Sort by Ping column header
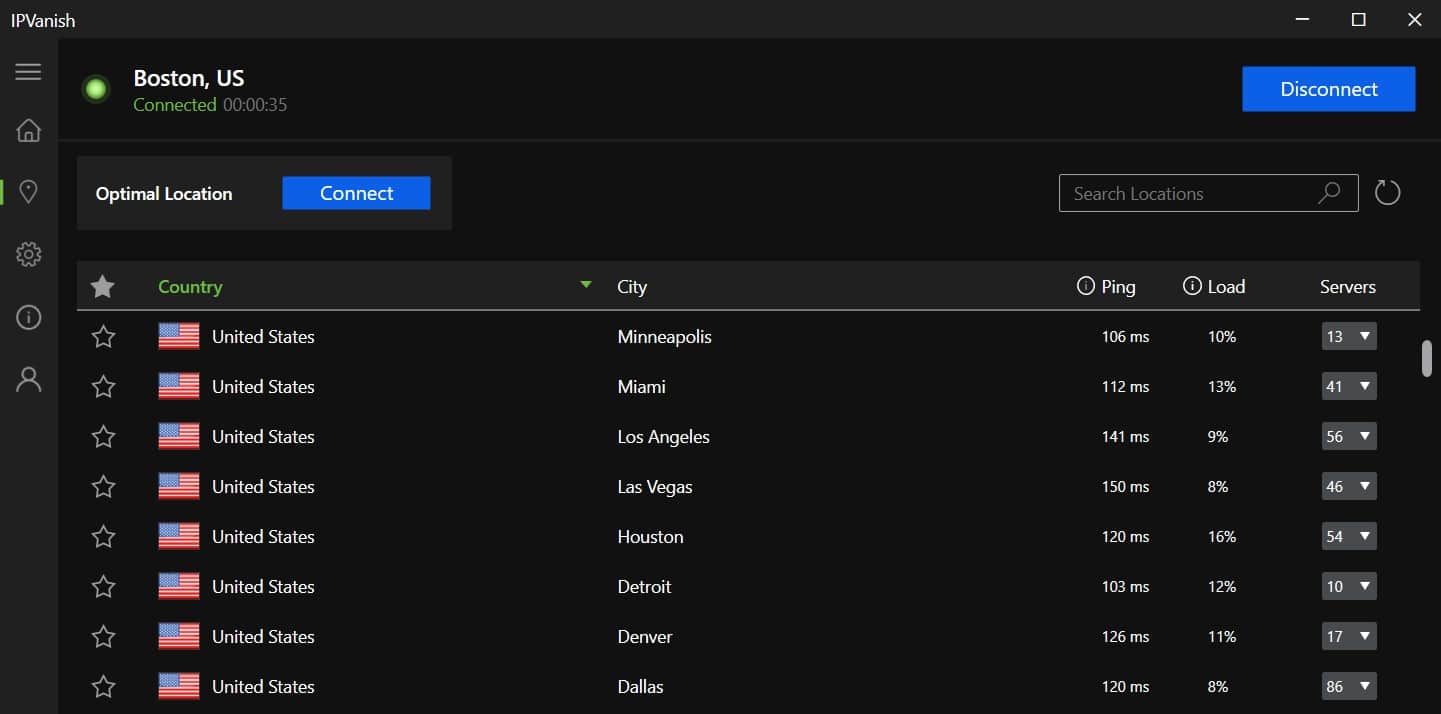Screen dimensions: 1441x714 [1118, 287]
